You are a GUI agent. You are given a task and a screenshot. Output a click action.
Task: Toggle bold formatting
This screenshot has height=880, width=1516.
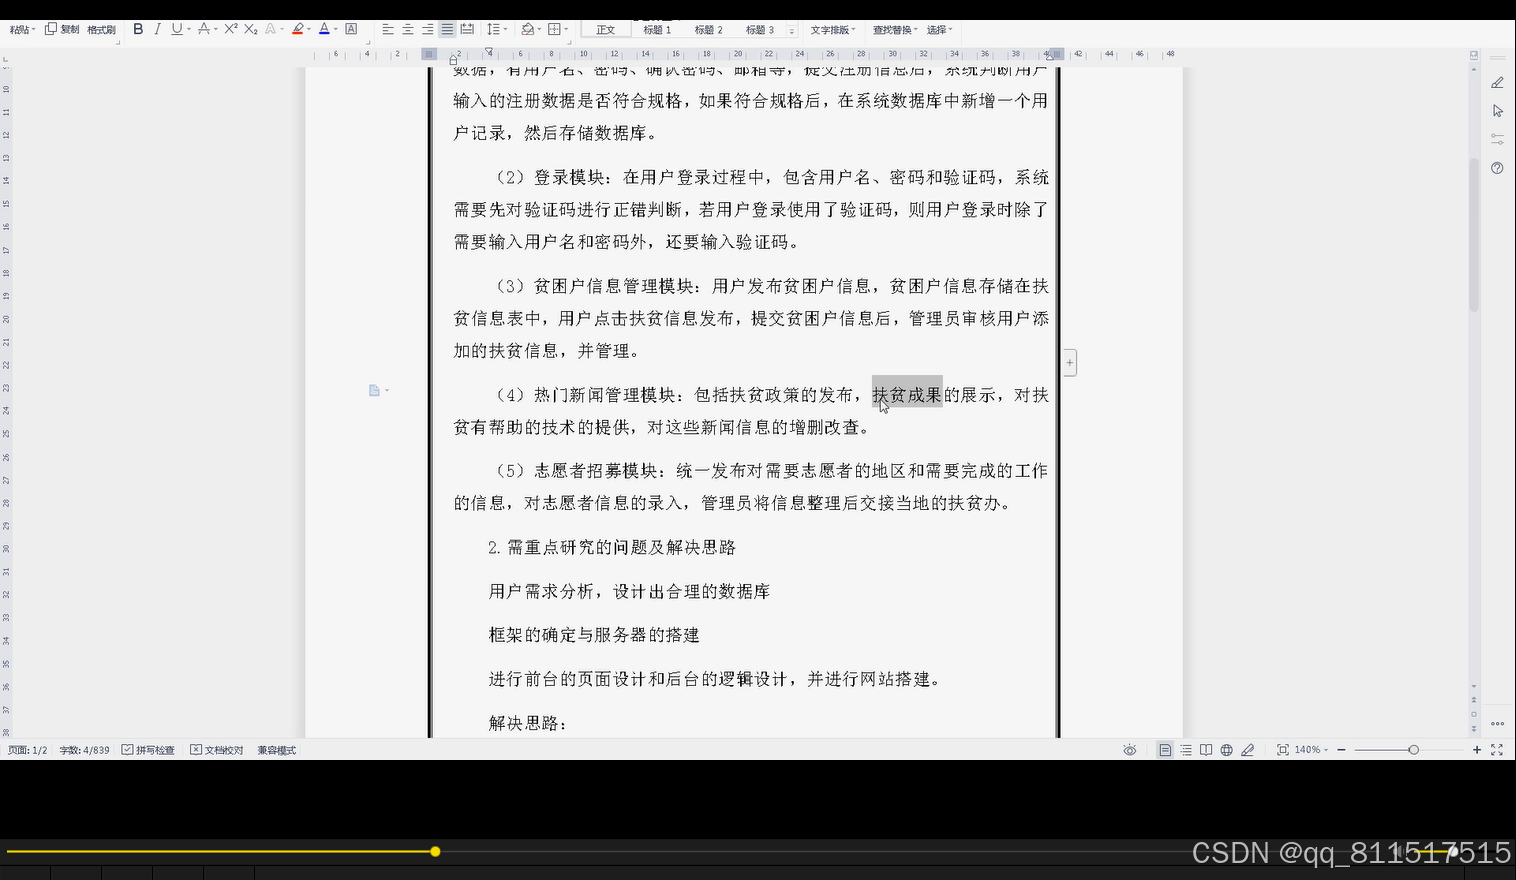point(138,29)
